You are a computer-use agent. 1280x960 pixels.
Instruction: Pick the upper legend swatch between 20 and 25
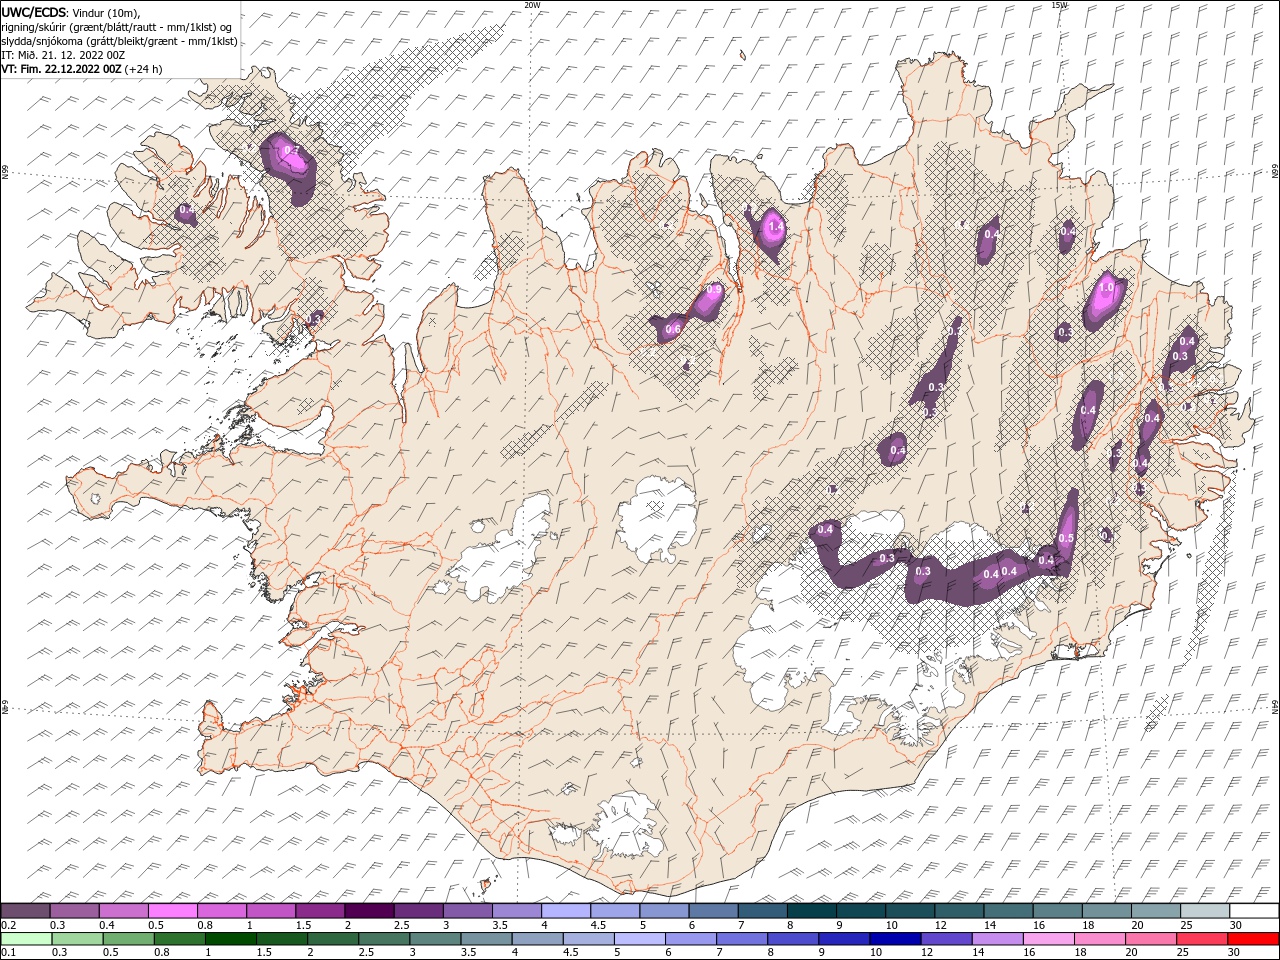pos(1155,910)
